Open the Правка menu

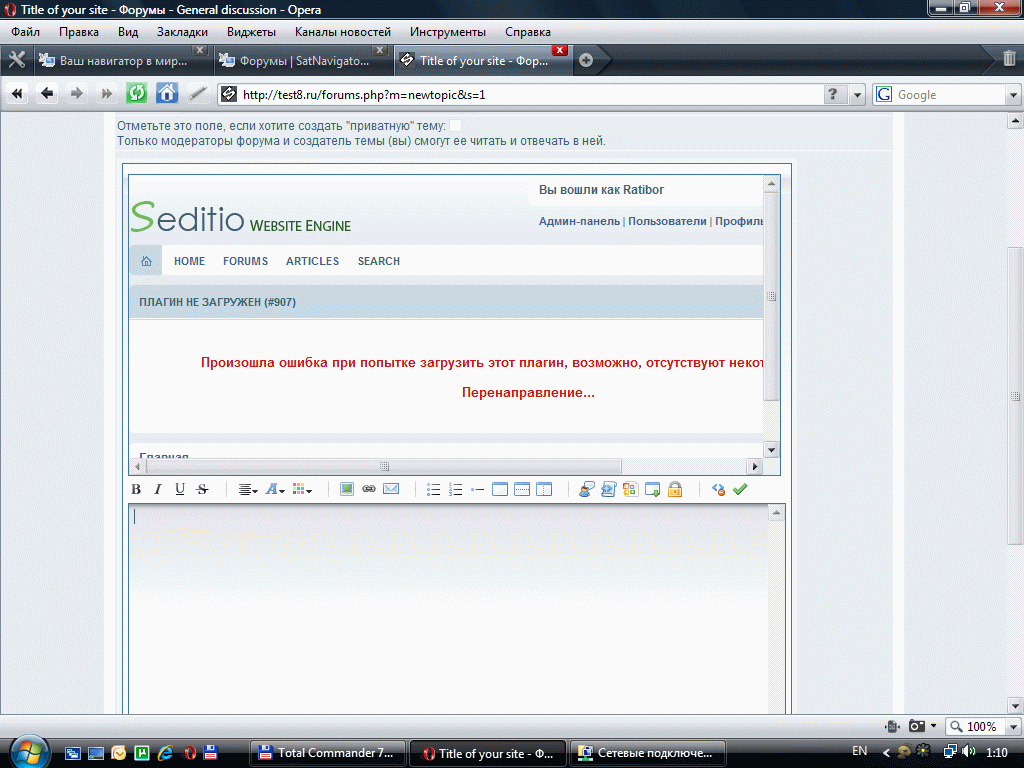tap(78, 32)
